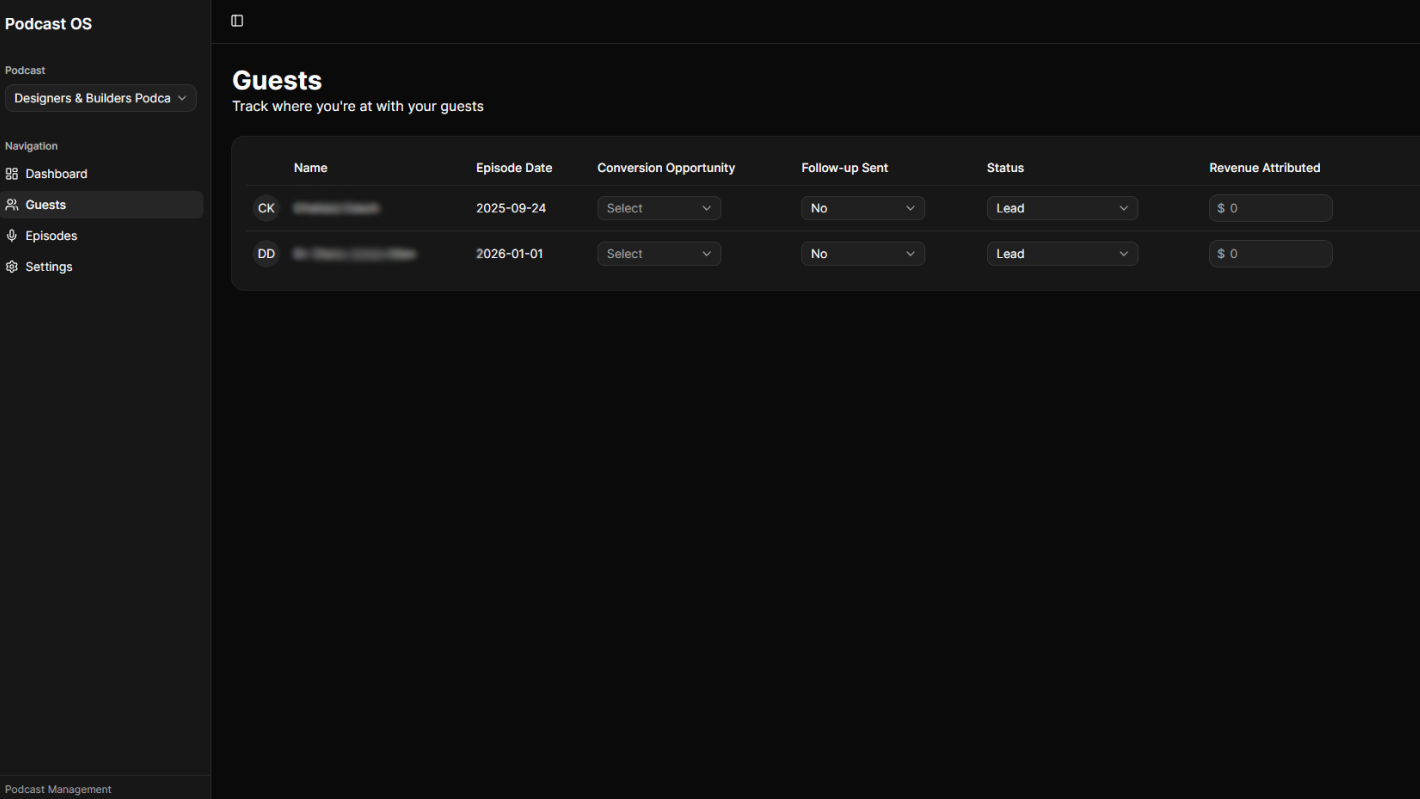Image resolution: width=1420 pixels, height=799 pixels.
Task: Select Episodes in the navigation menu
Action: [x=52, y=235]
